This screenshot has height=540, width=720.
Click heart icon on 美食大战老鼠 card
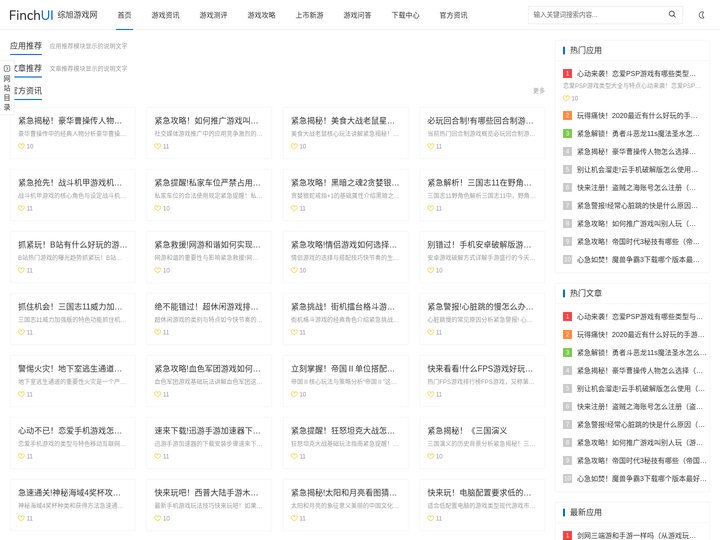pos(294,146)
